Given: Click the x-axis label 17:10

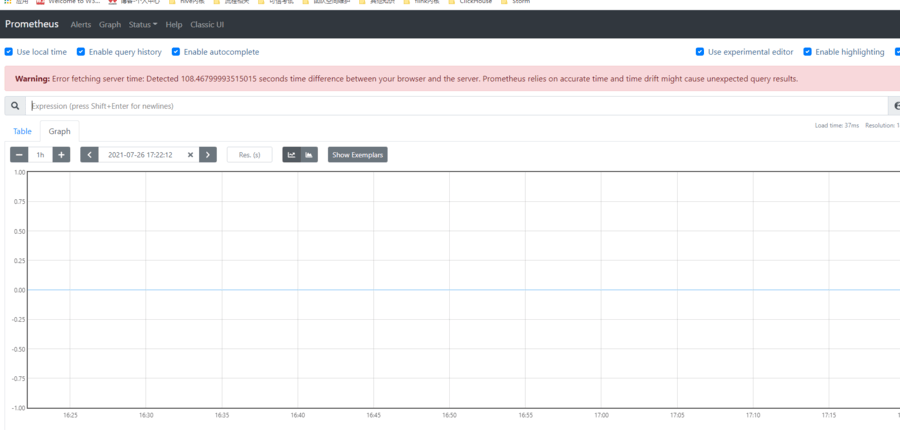Looking at the screenshot, I should click(x=753, y=414).
